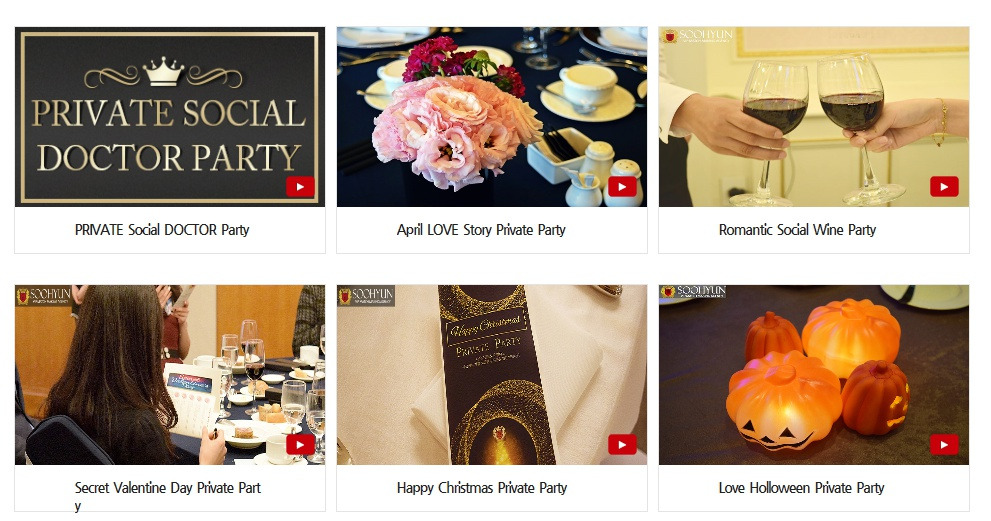
Task: Select the gold crown Doctor Party banner
Action: [x=170, y=117]
